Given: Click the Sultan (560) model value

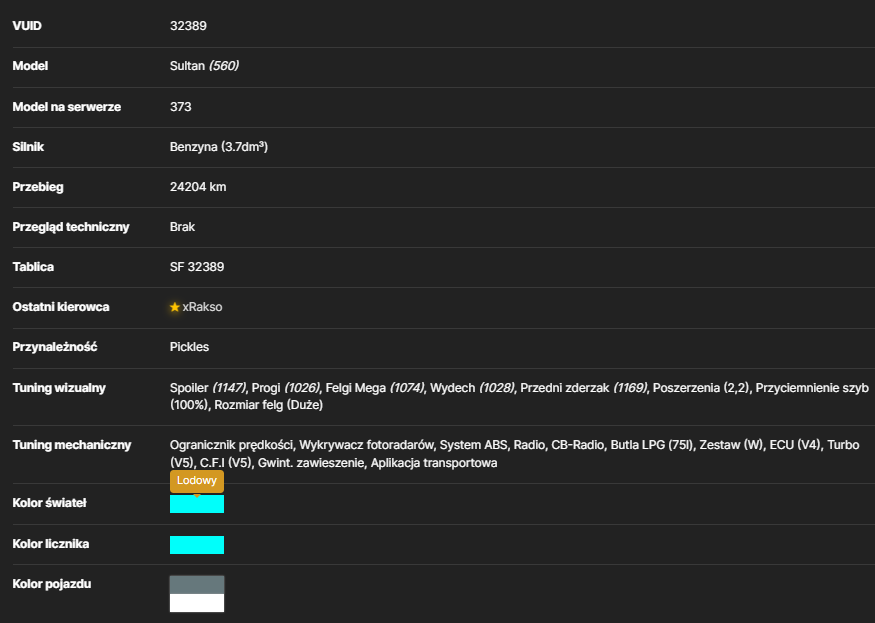Looking at the screenshot, I should (204, 66).
